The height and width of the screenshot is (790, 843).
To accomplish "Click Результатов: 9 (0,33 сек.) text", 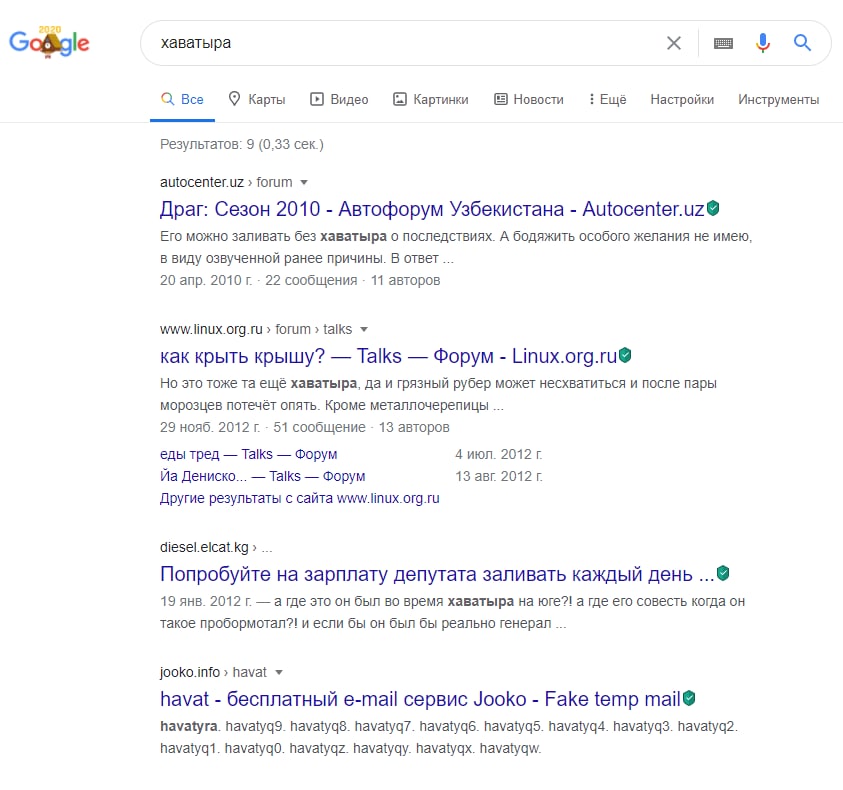I will click(242, 145).
